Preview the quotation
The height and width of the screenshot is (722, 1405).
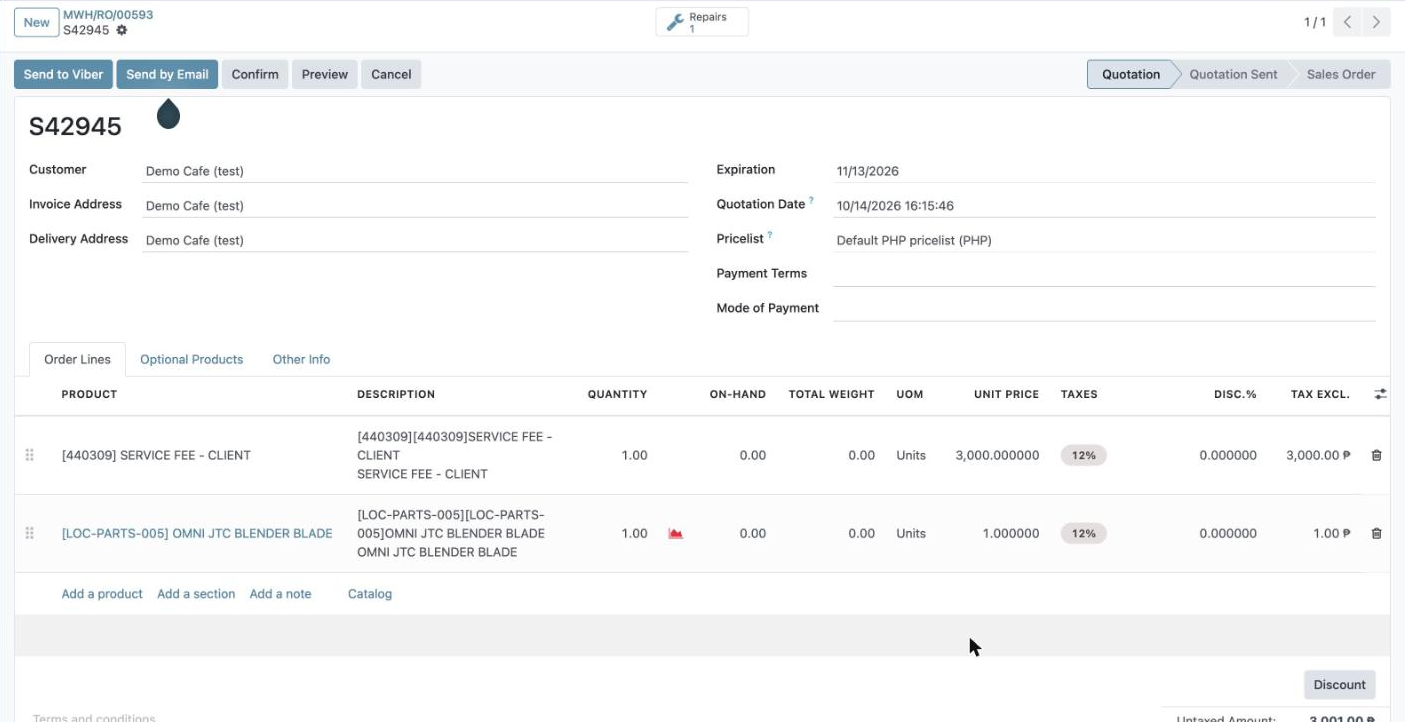pos(325,74)
